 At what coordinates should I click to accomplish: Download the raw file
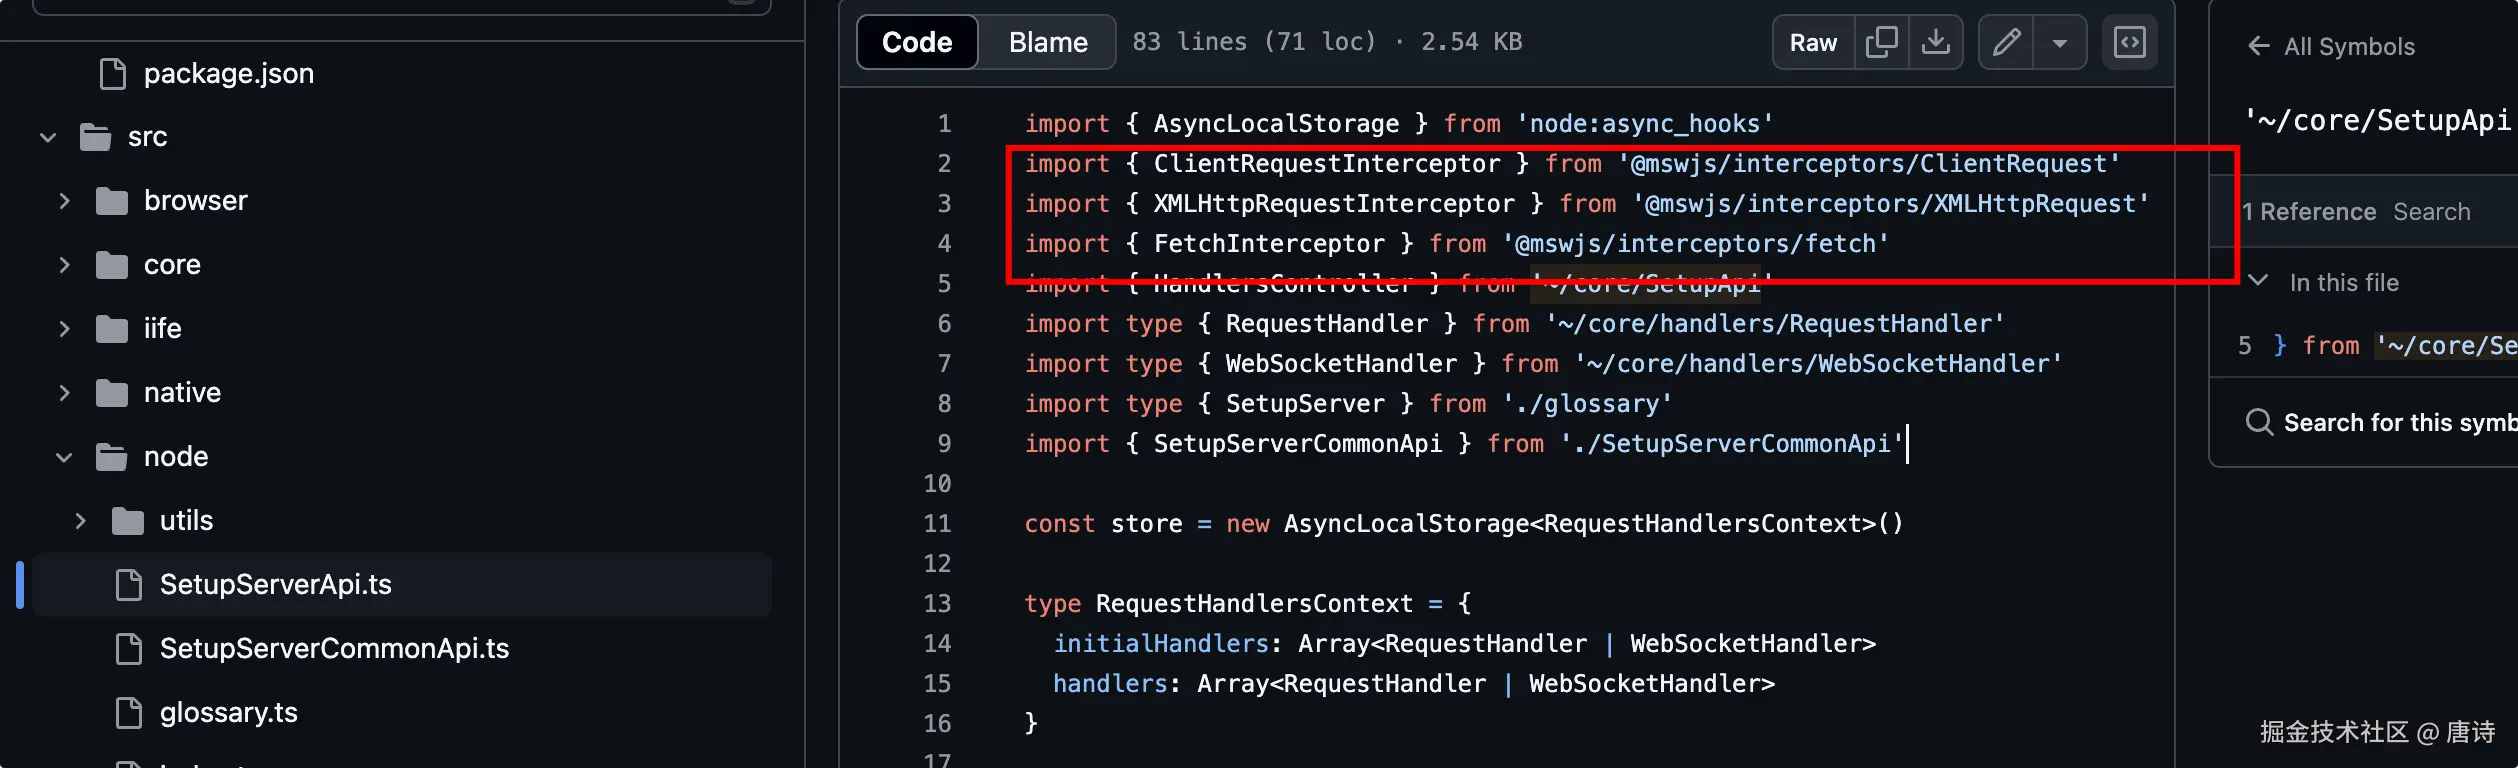(x=1936, y=42)
